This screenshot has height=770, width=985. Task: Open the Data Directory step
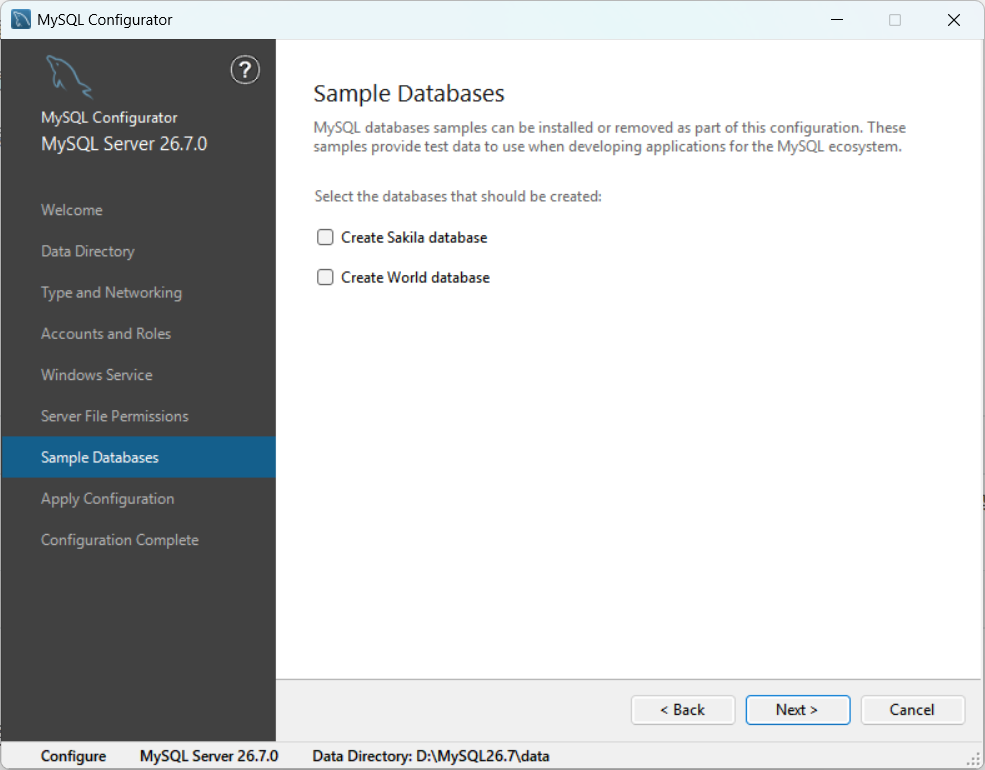88,251
